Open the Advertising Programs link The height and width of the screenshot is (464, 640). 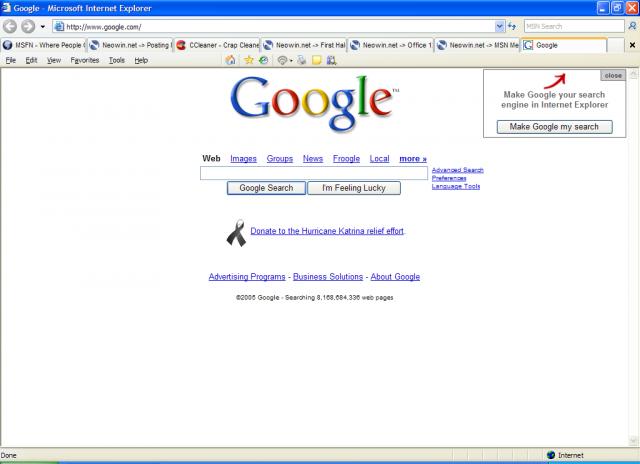247,277
